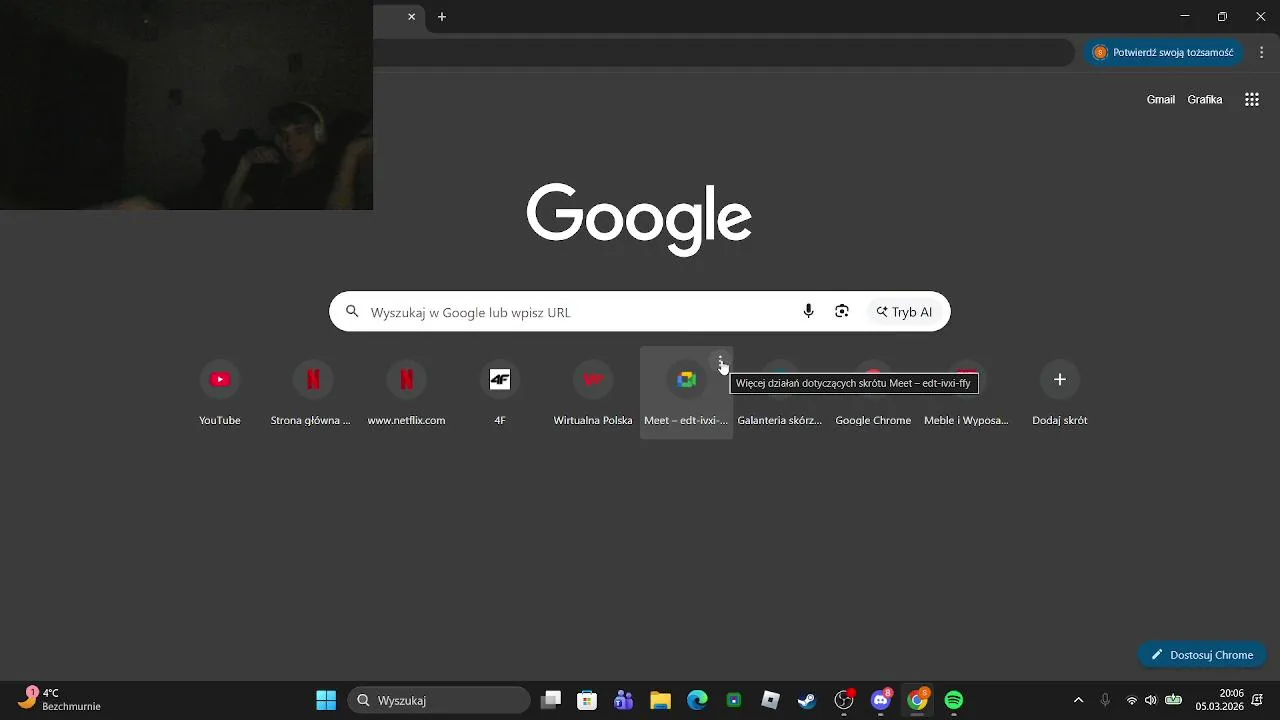This screenshot has height=720, width=1280.
Task: Click the tray microphone icon
Action: 1105,700
